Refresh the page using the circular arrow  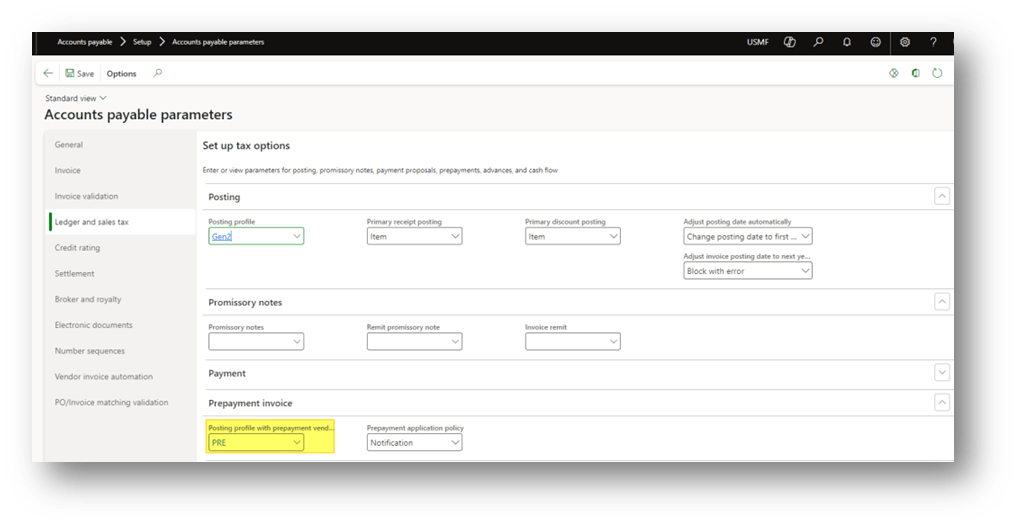(937, 73)
